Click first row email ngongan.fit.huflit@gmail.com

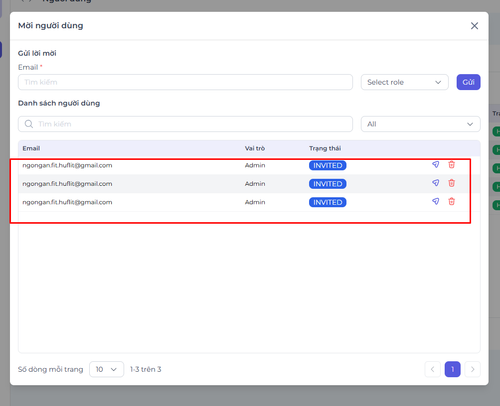(67, 165)
